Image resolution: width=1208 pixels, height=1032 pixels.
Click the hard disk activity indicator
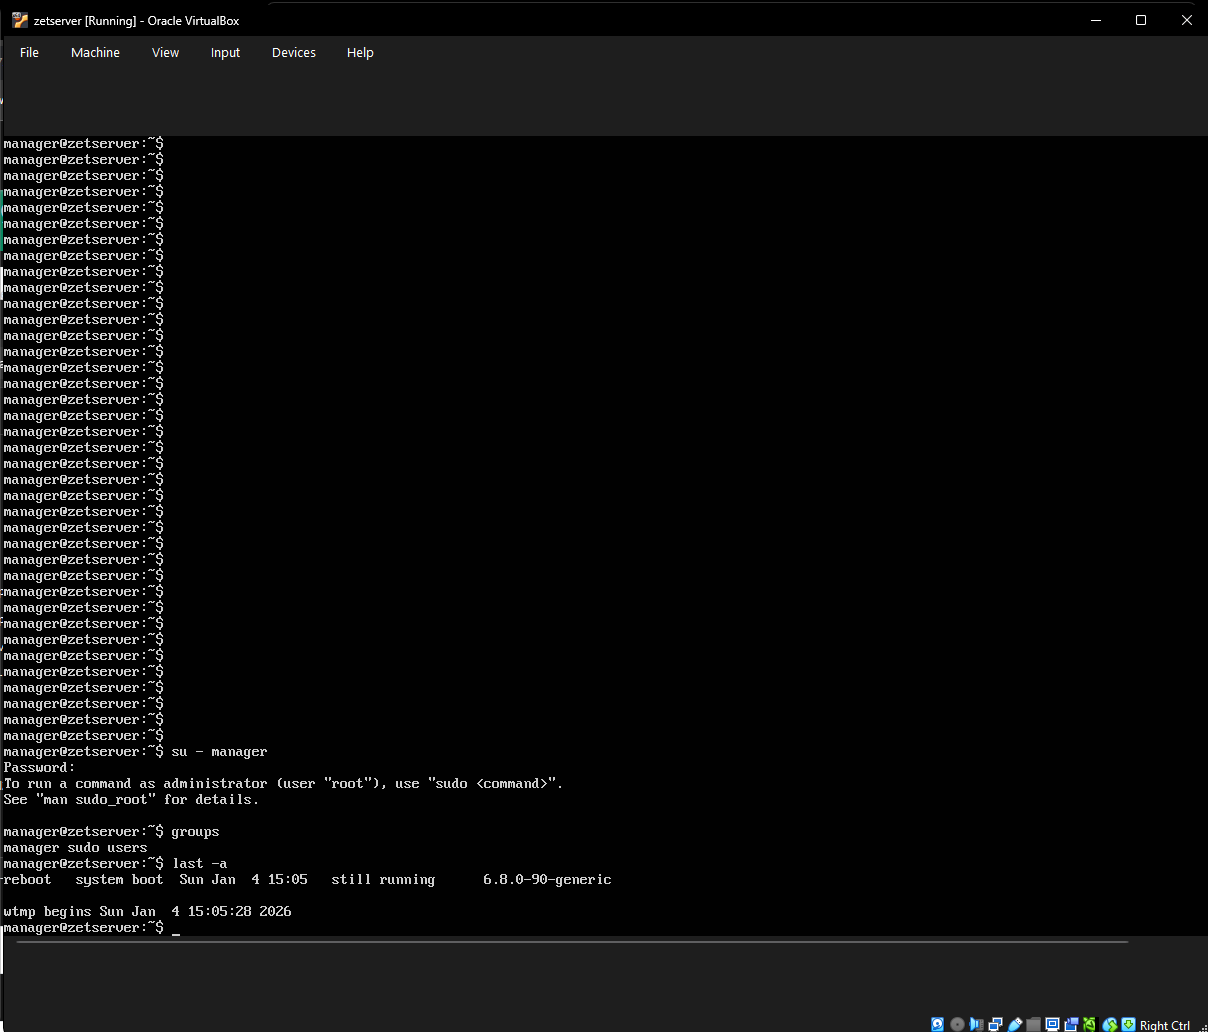click(938, 1024)
